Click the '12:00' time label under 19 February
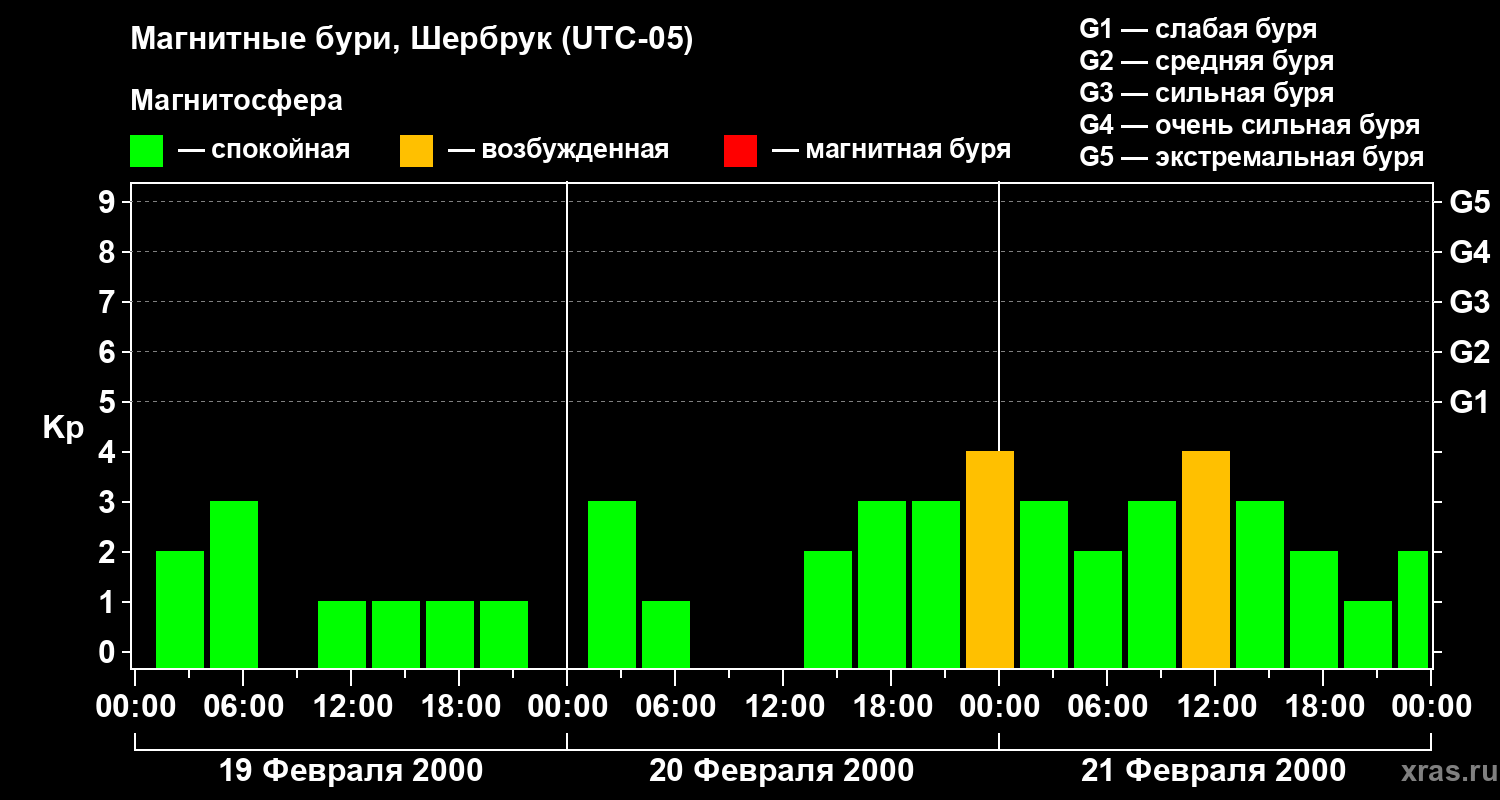 [351, 707]
